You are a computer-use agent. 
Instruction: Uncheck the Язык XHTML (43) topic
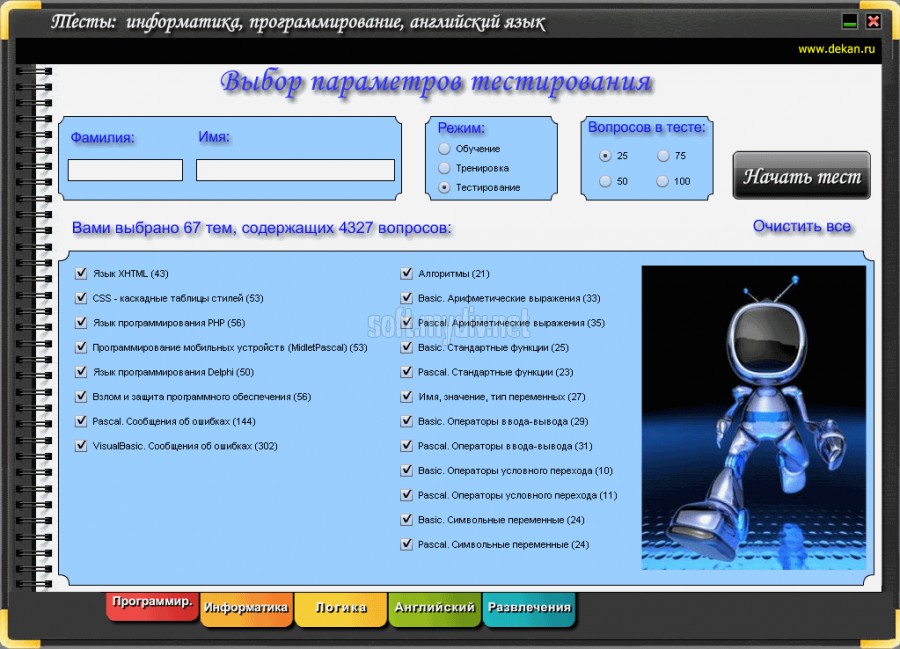(81, 273)
